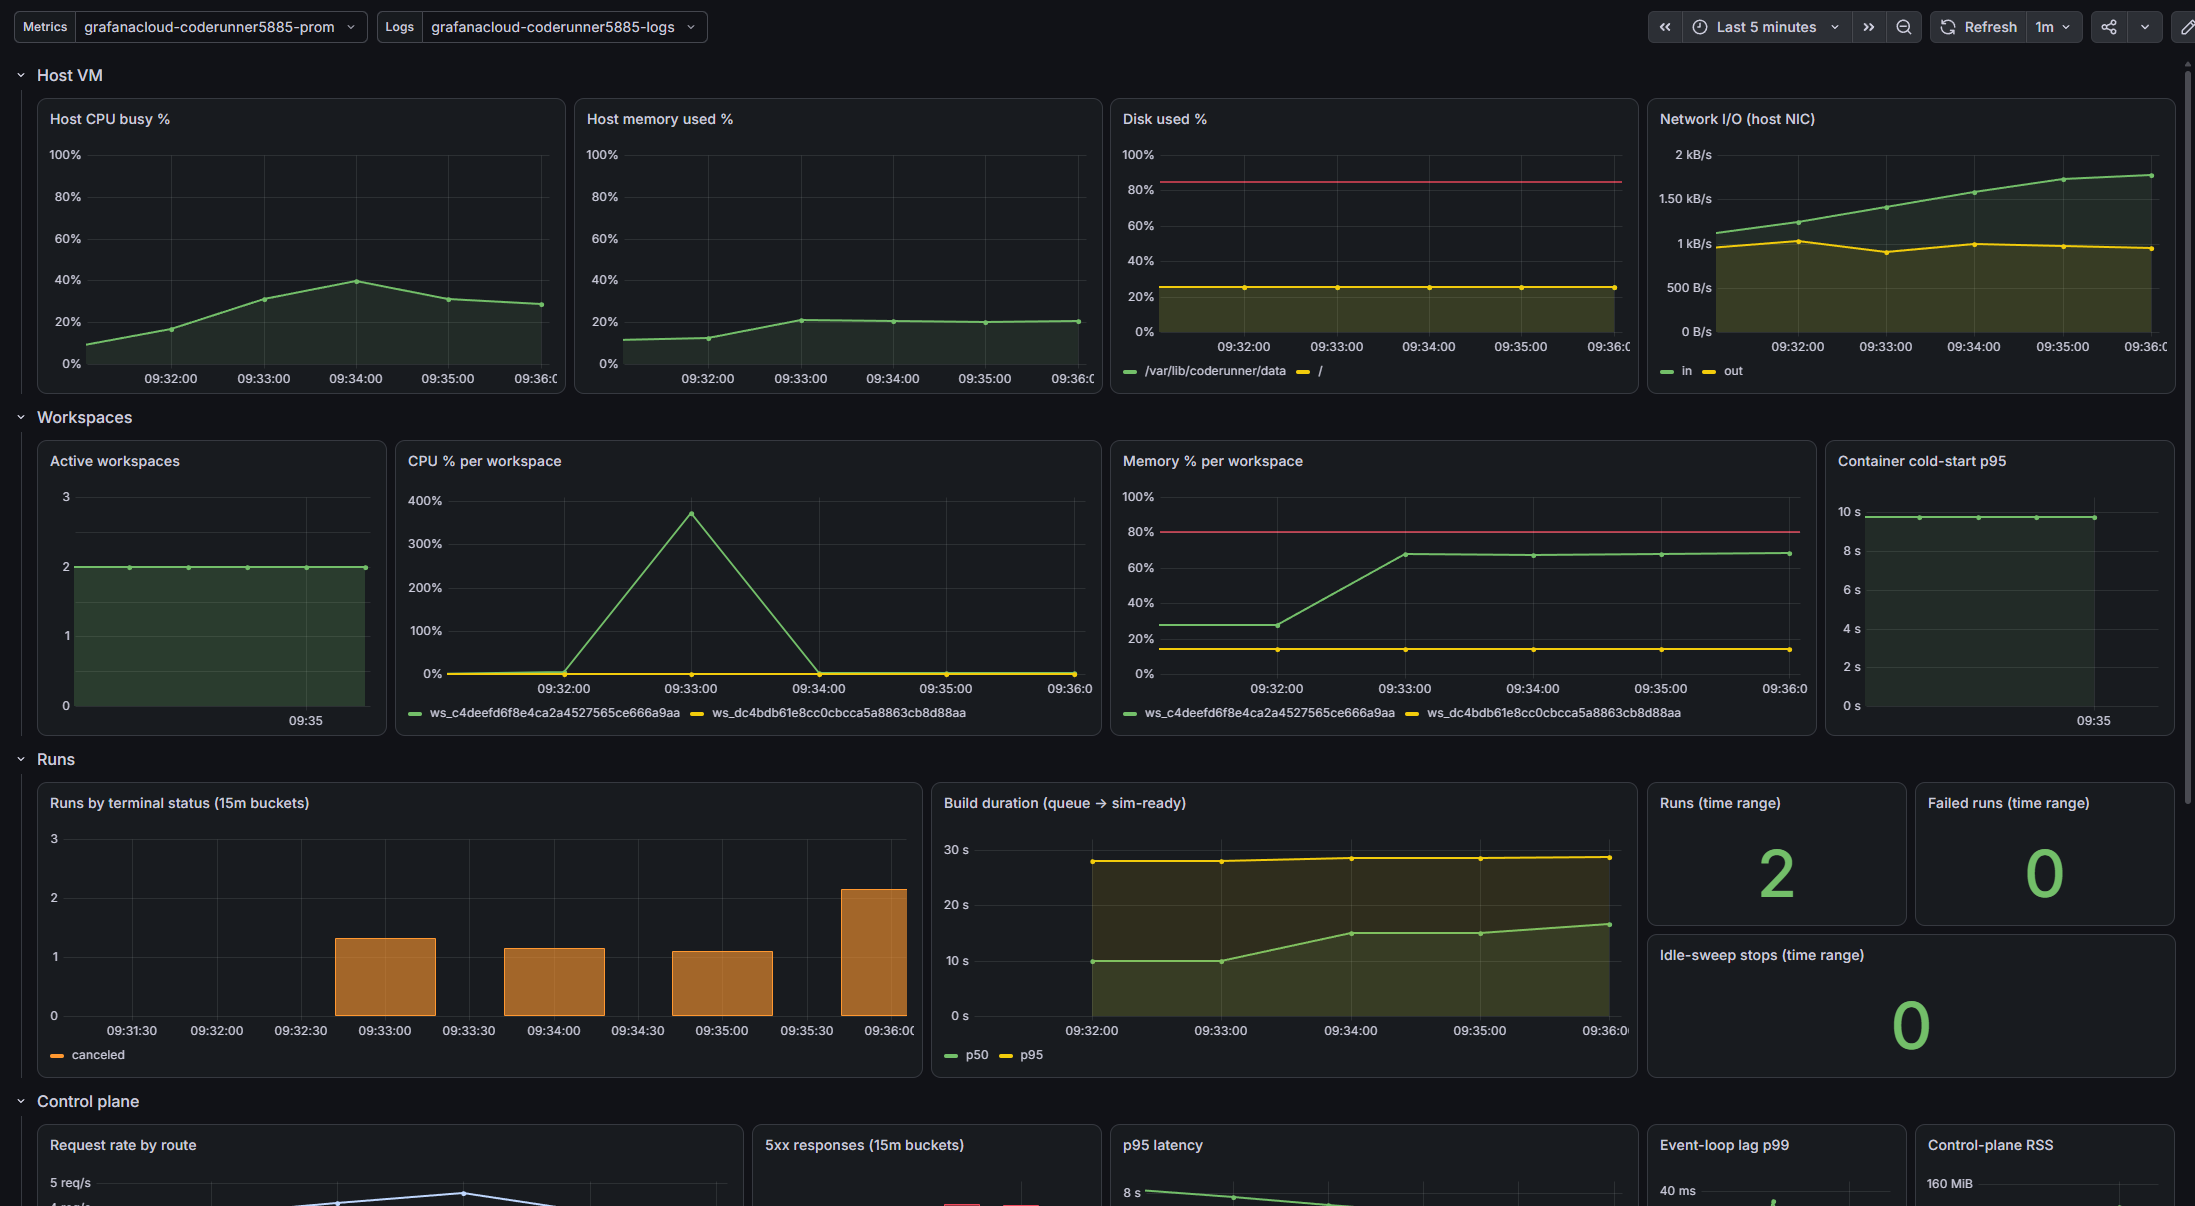Viewport: 2195px width, 1206px height.
Task: Click the p95 latency panel title
Action: click(x=1163, y=1145)
